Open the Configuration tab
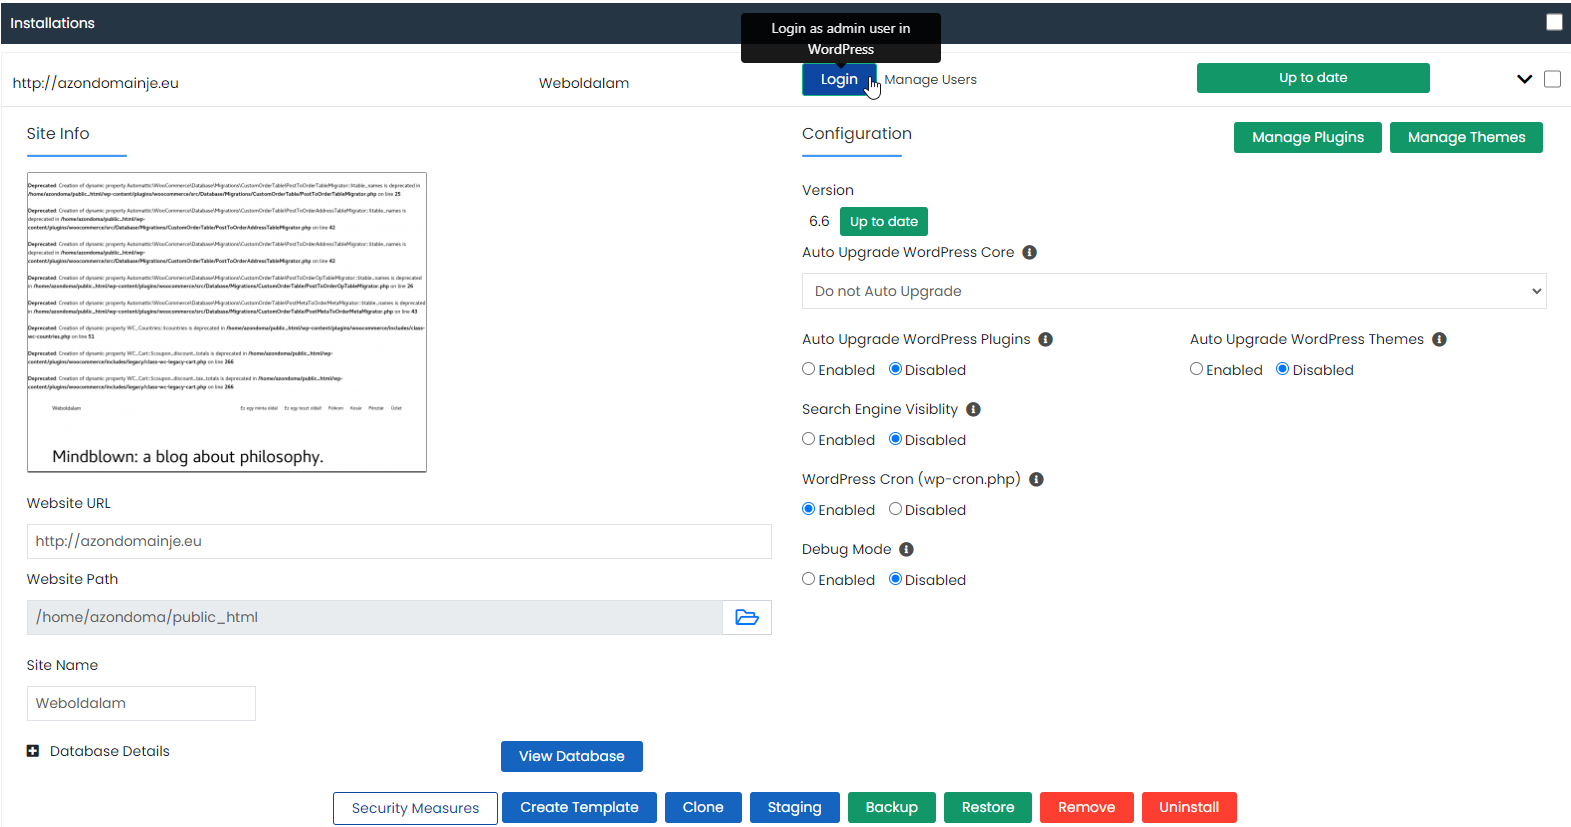The image size is (1571, 827). 856,134
